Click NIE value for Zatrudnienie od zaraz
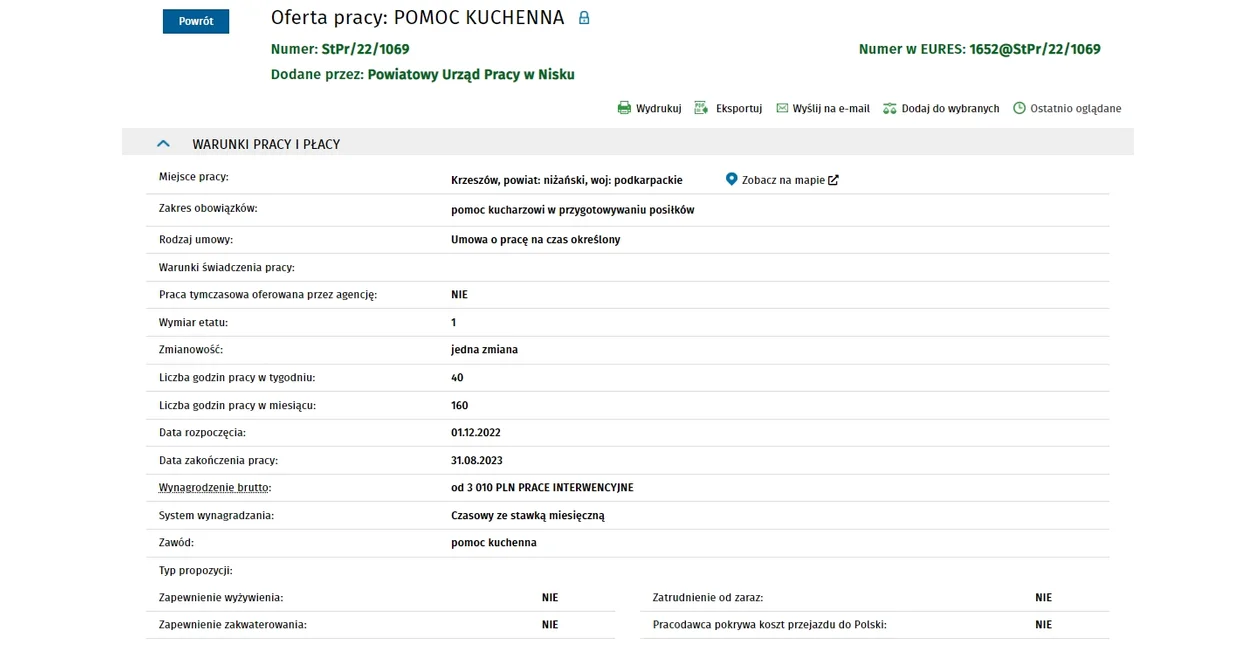The image size is (1260, 662). (1043, 598)
